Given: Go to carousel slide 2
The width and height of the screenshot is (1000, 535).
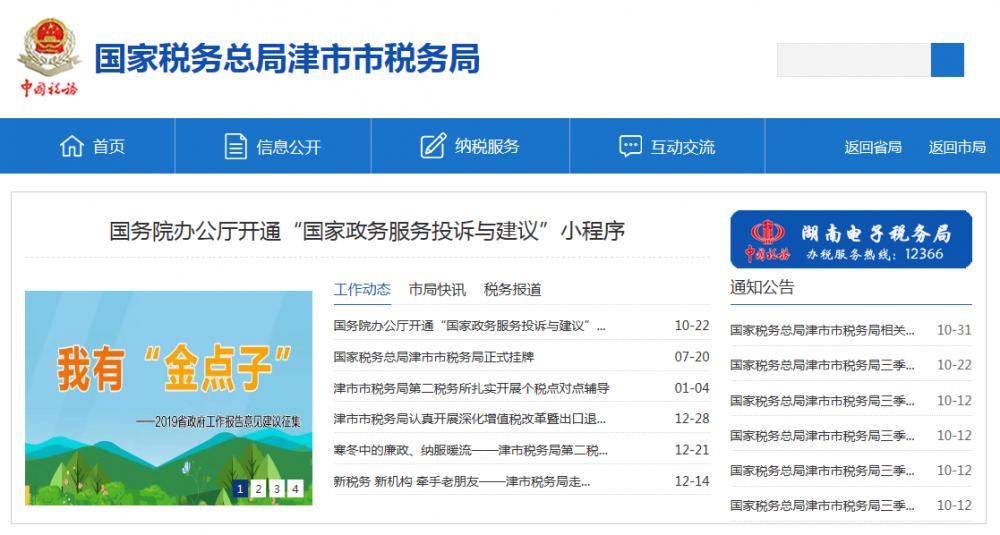Looking at the screenshot, I should click(x=258, y=488).
